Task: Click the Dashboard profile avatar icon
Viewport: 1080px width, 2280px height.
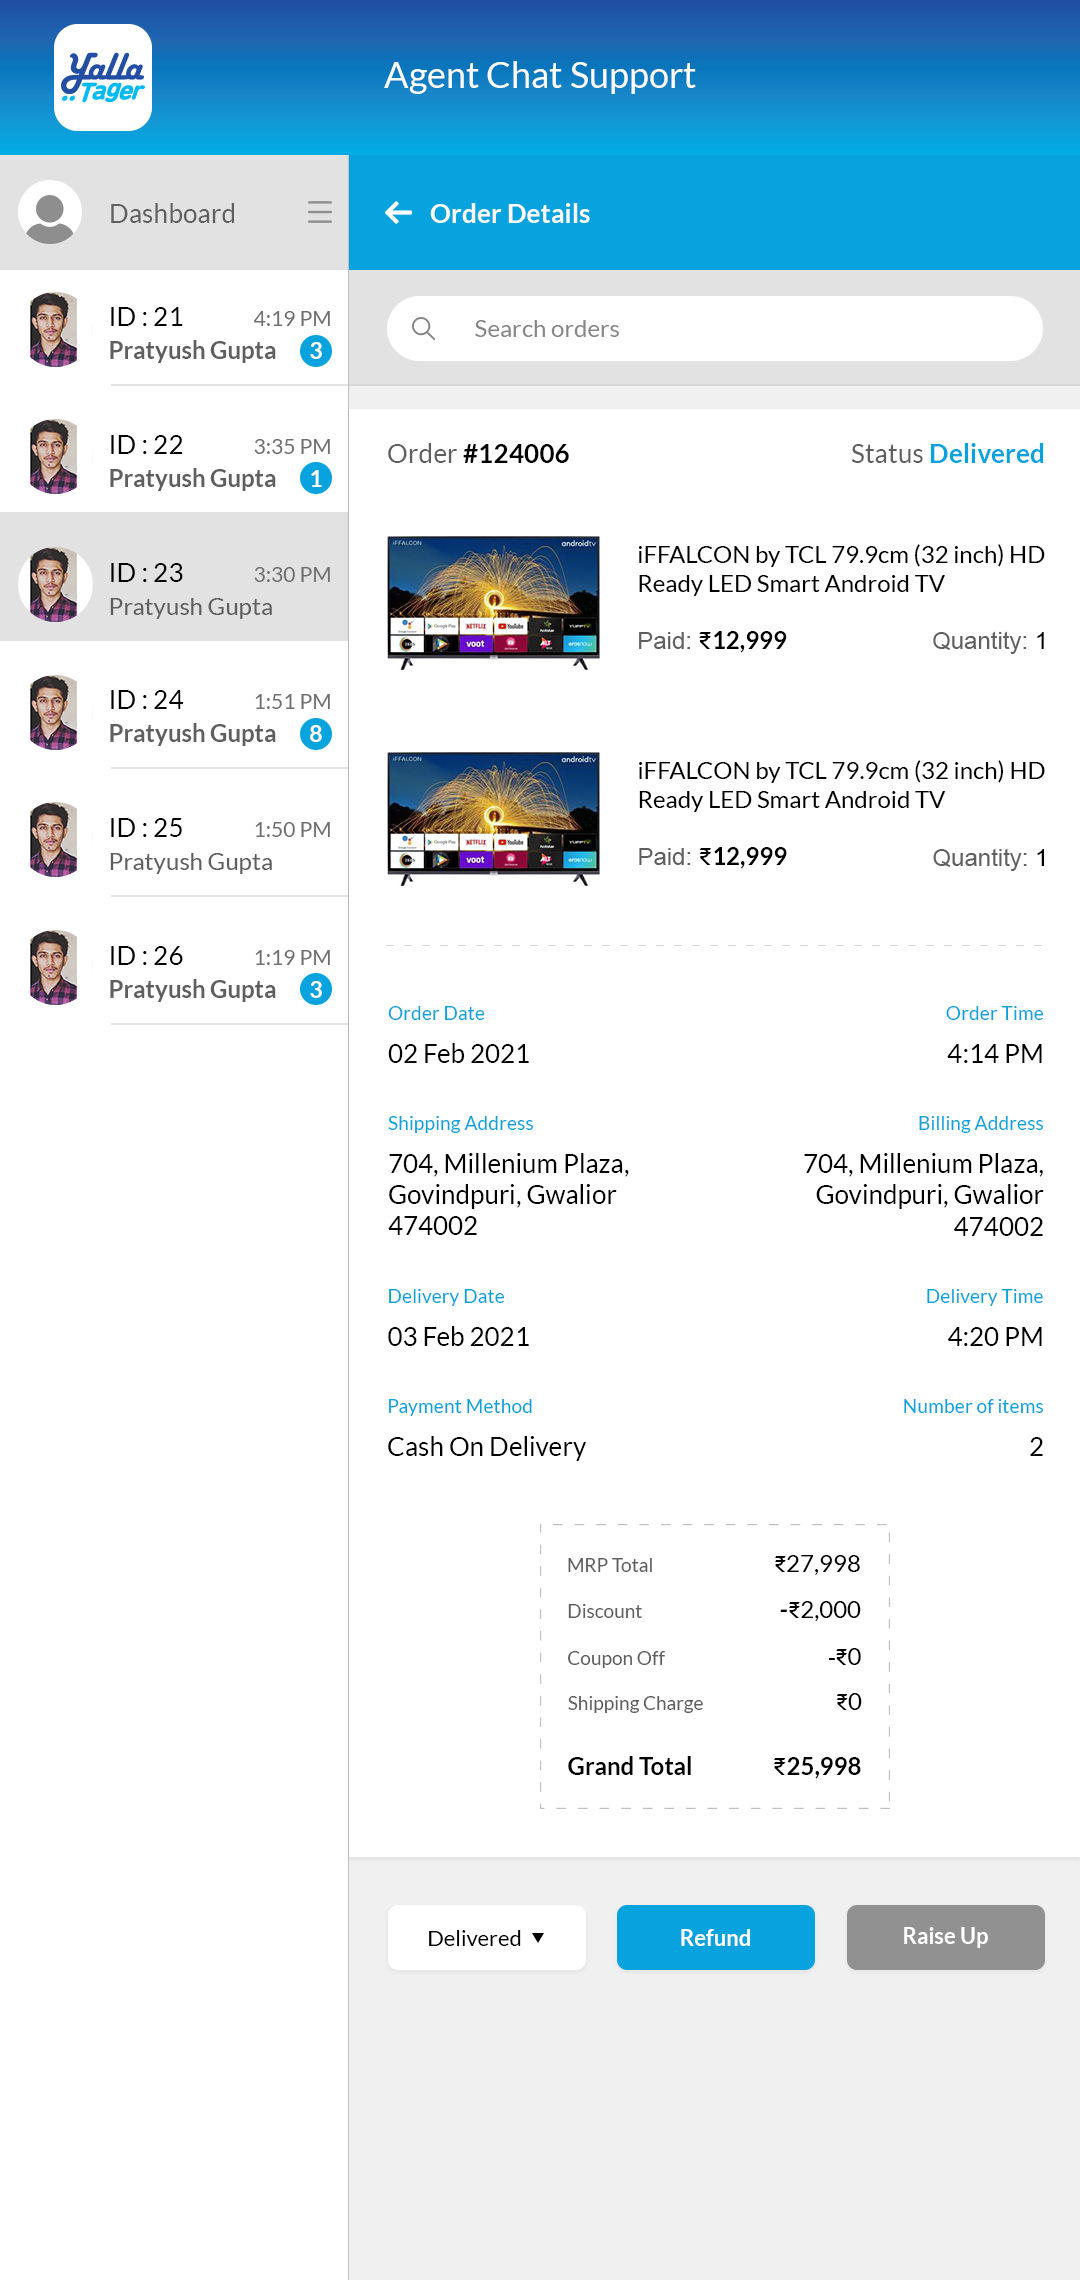Action: [x=50, y=212]
